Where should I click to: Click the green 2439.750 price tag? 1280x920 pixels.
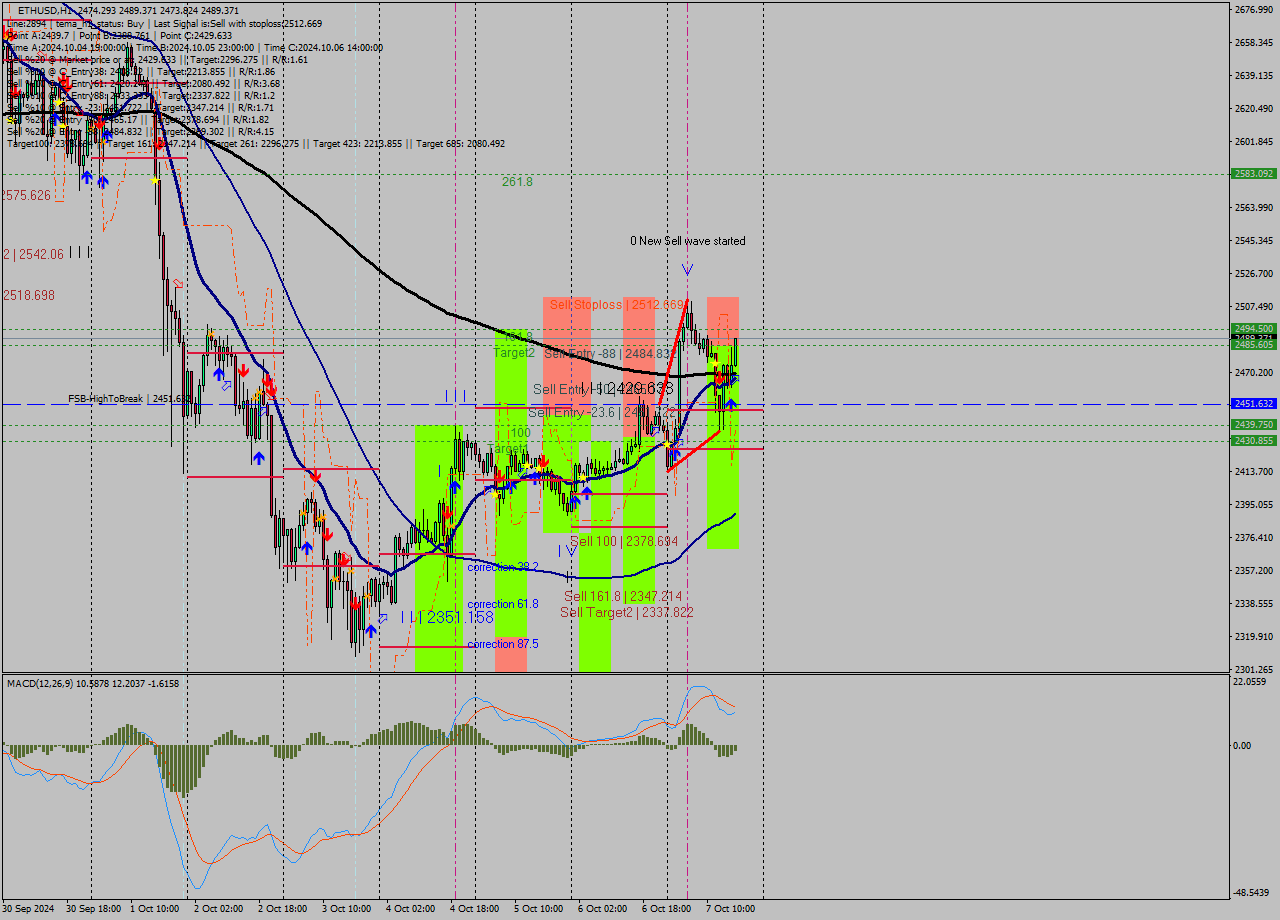1254,425
